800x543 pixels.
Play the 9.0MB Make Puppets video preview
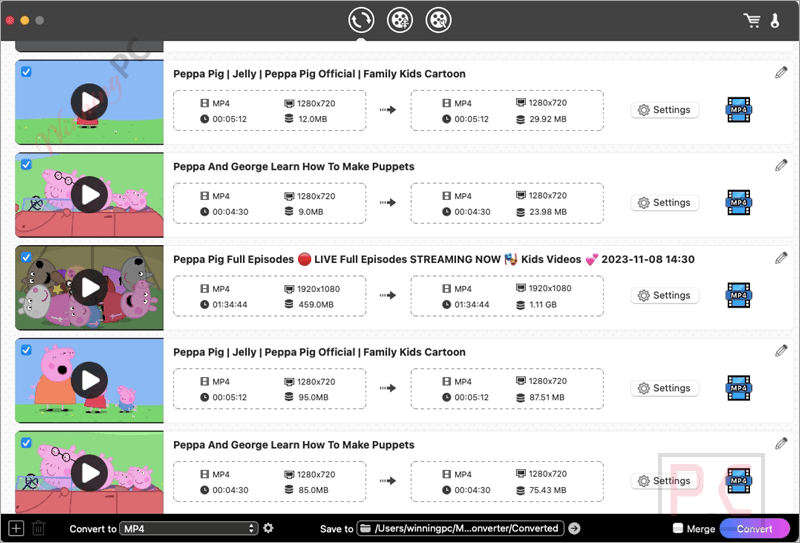89,194
